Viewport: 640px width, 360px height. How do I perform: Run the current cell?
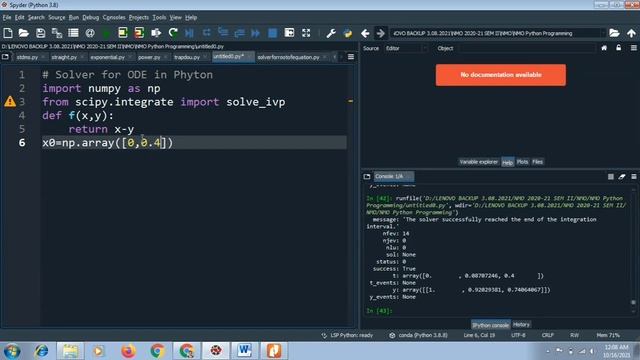pyautogui.click(x=123, y=33)
